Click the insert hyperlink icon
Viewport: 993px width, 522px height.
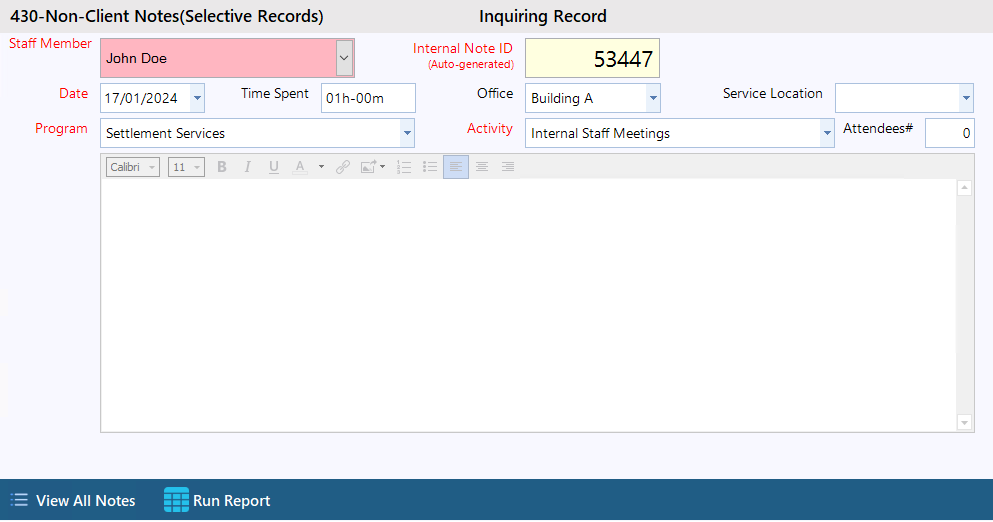343,167
